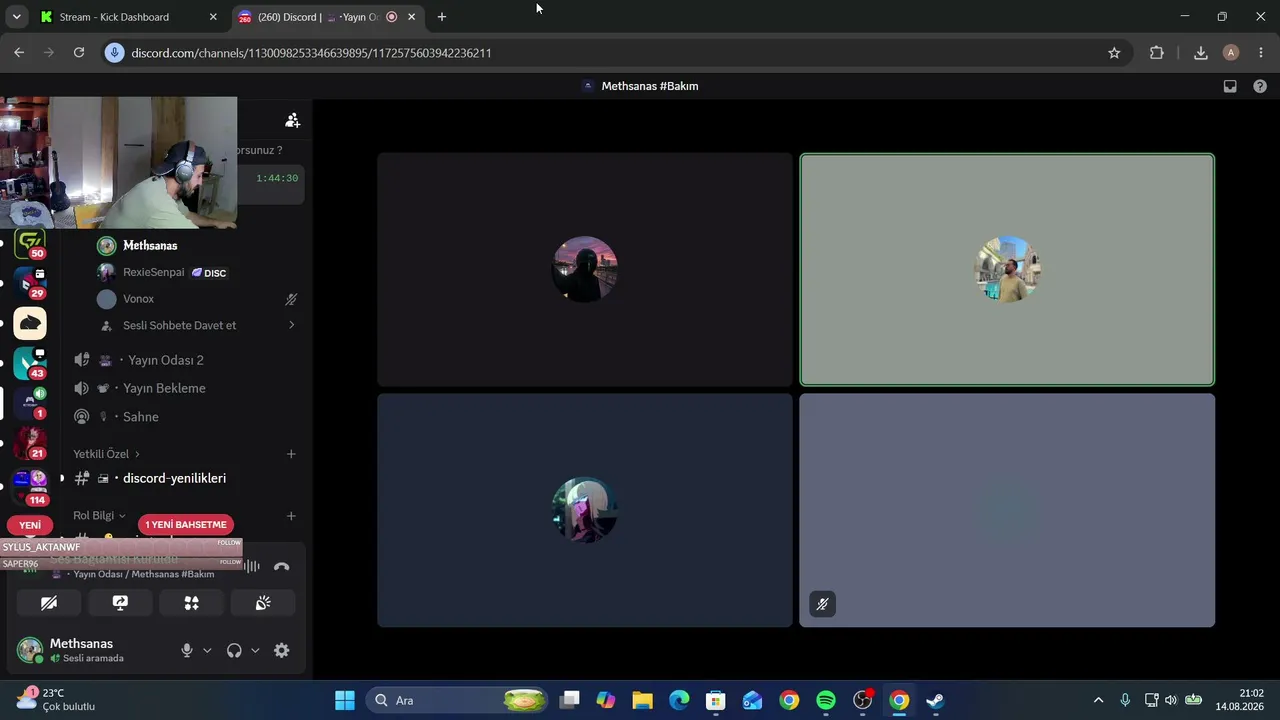1280x720 pixels.
Task: Share your screen in voice panel
Action: (120, 603)
